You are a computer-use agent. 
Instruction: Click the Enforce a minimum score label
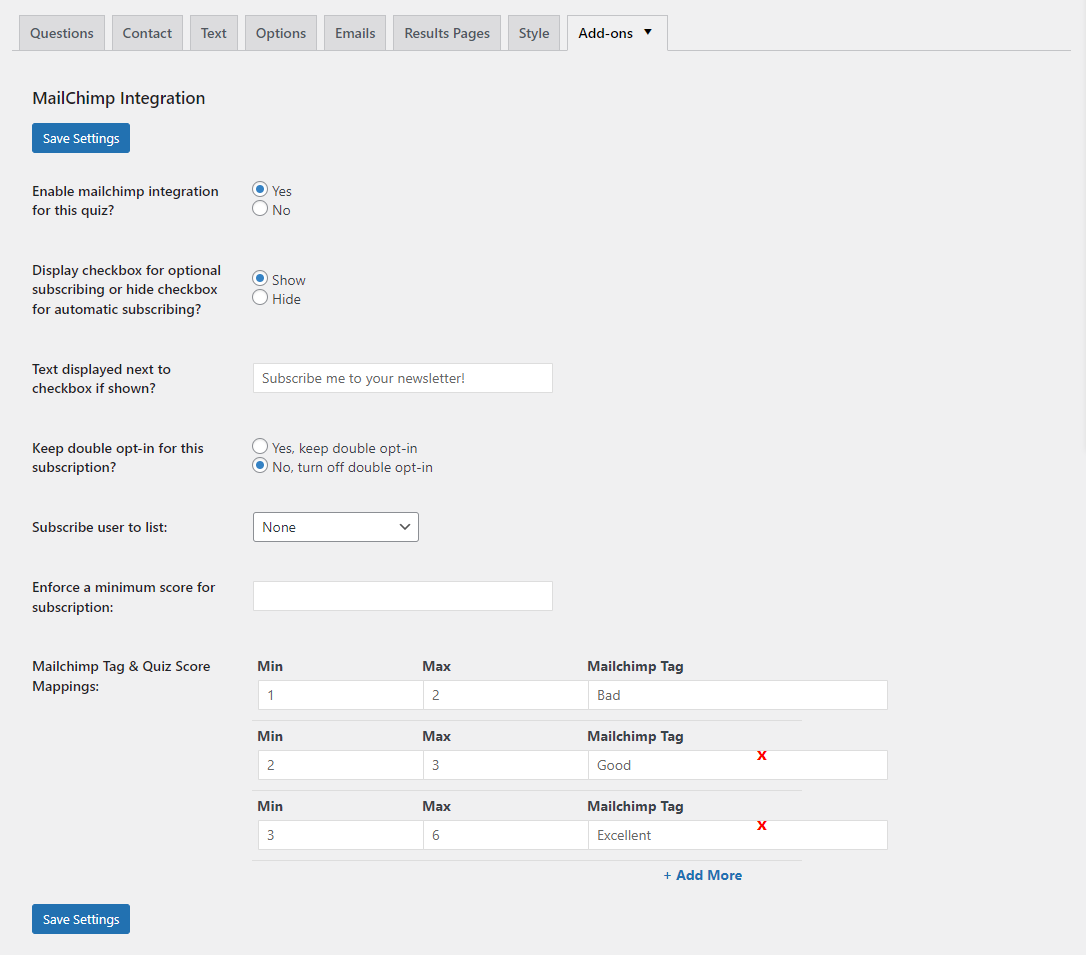[123, 597]
